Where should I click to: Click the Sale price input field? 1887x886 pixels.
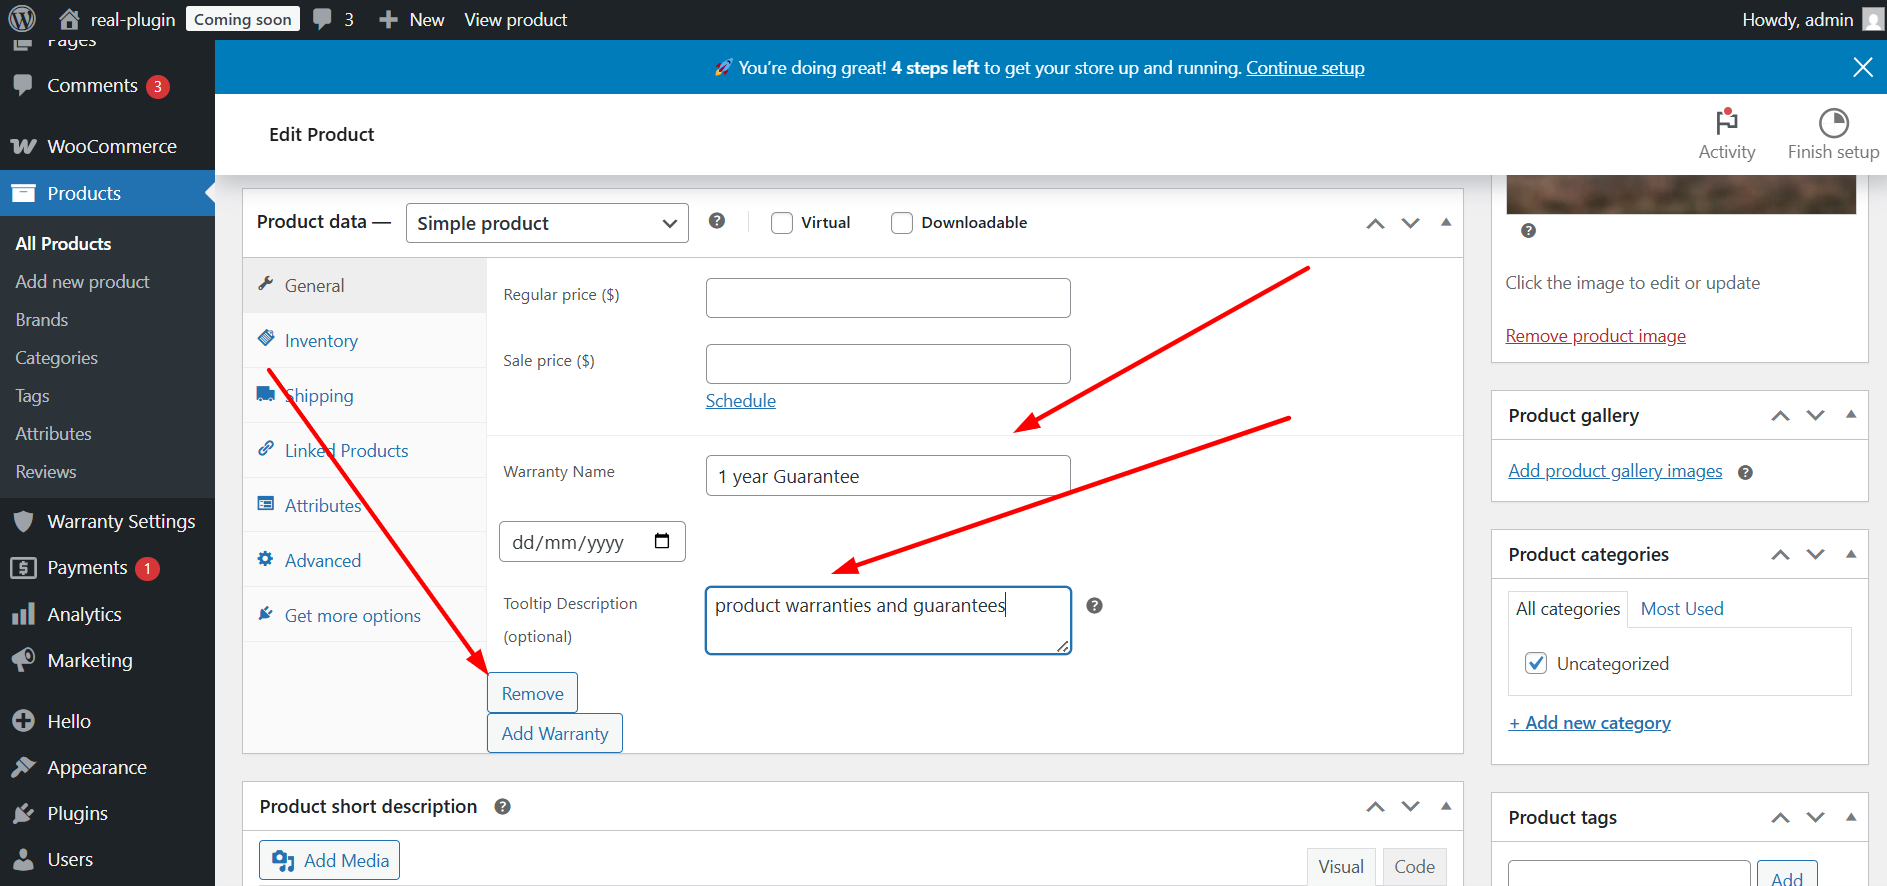pos(888,364)
